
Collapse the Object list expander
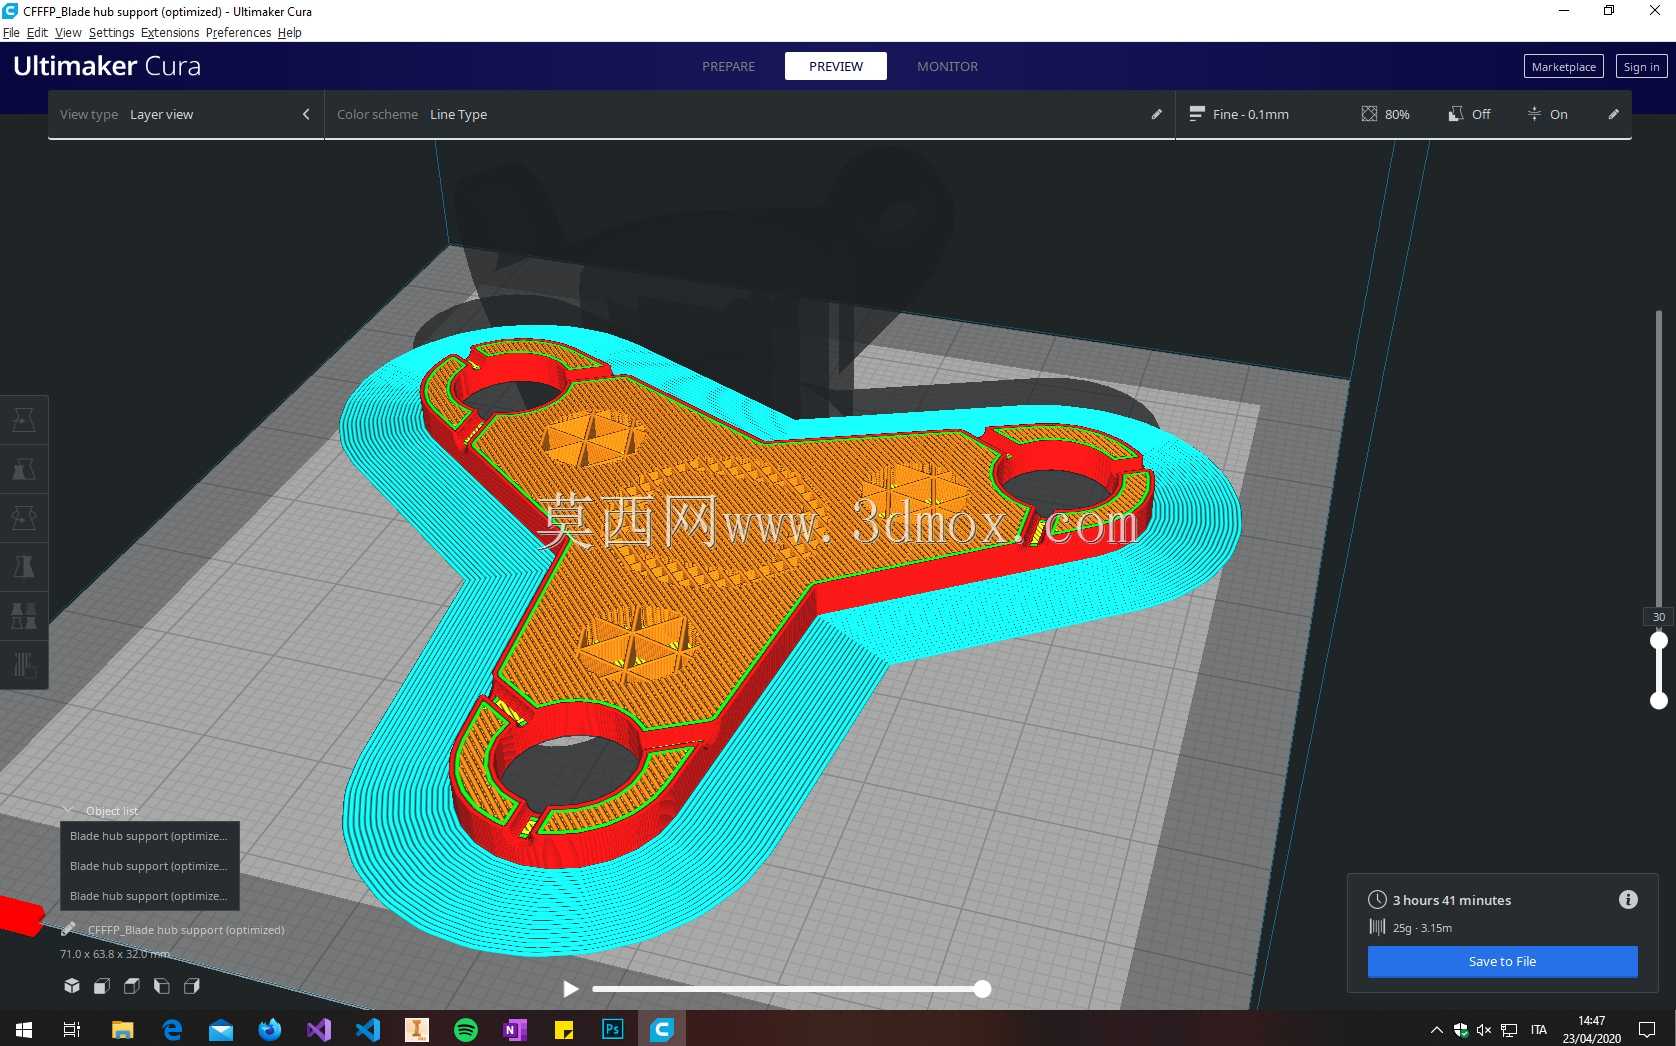(x=69, y=811)
